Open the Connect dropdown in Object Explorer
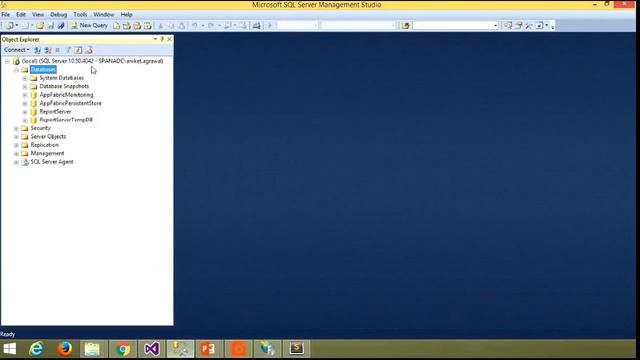Viewport: 640px width, 360px height. (16, 50)
